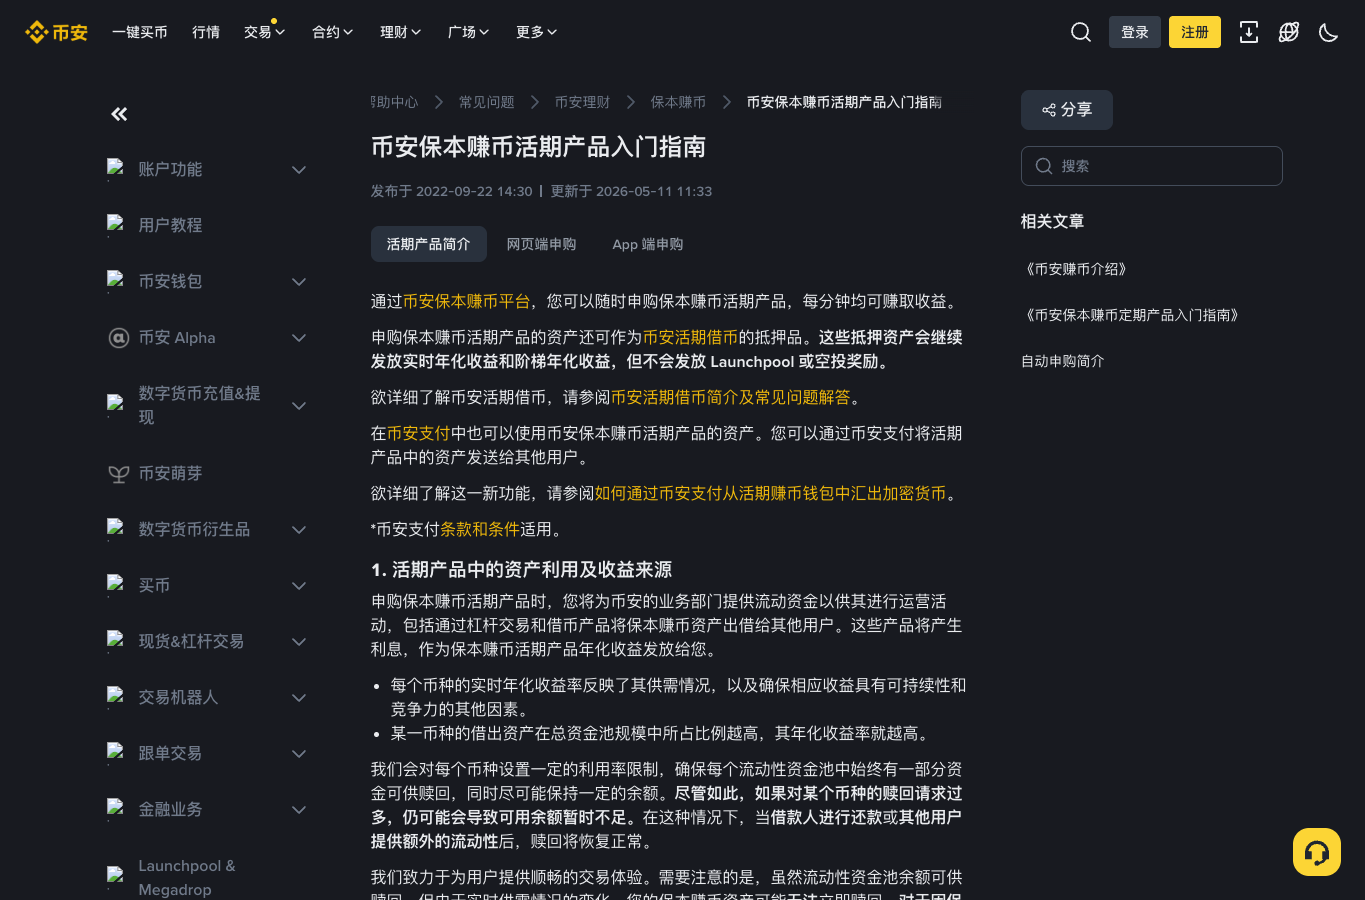Image resolution: width=1365 pixels, height=900 pixels.
Task: Click into the 搜索 search field
Action: (1152, 166)
